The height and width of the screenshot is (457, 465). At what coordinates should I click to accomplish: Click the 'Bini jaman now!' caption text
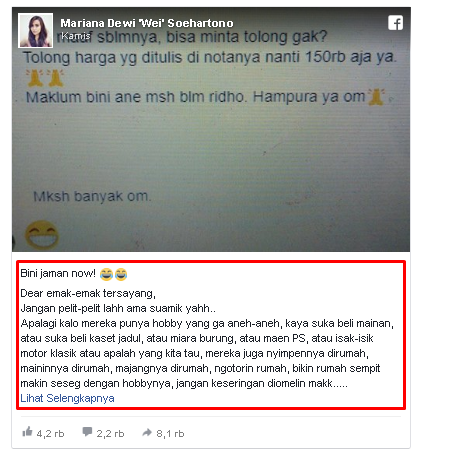tap(58, 273)
